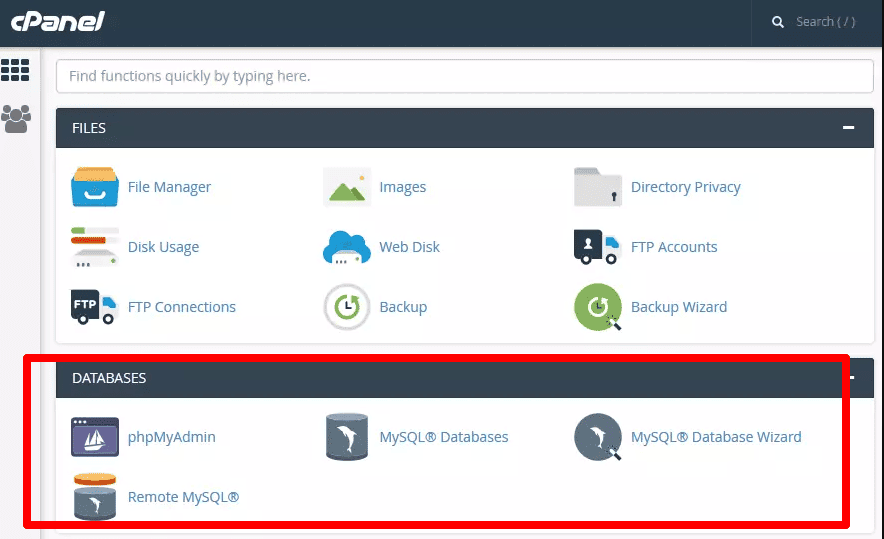
Task: Go to Directory Privacy link
Action: point(686,187)
